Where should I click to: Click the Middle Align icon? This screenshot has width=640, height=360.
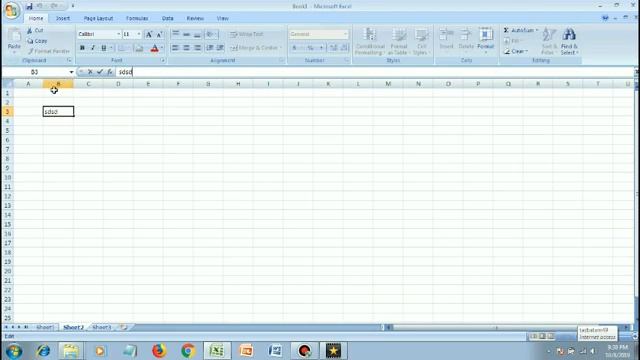tap(187, 34)
